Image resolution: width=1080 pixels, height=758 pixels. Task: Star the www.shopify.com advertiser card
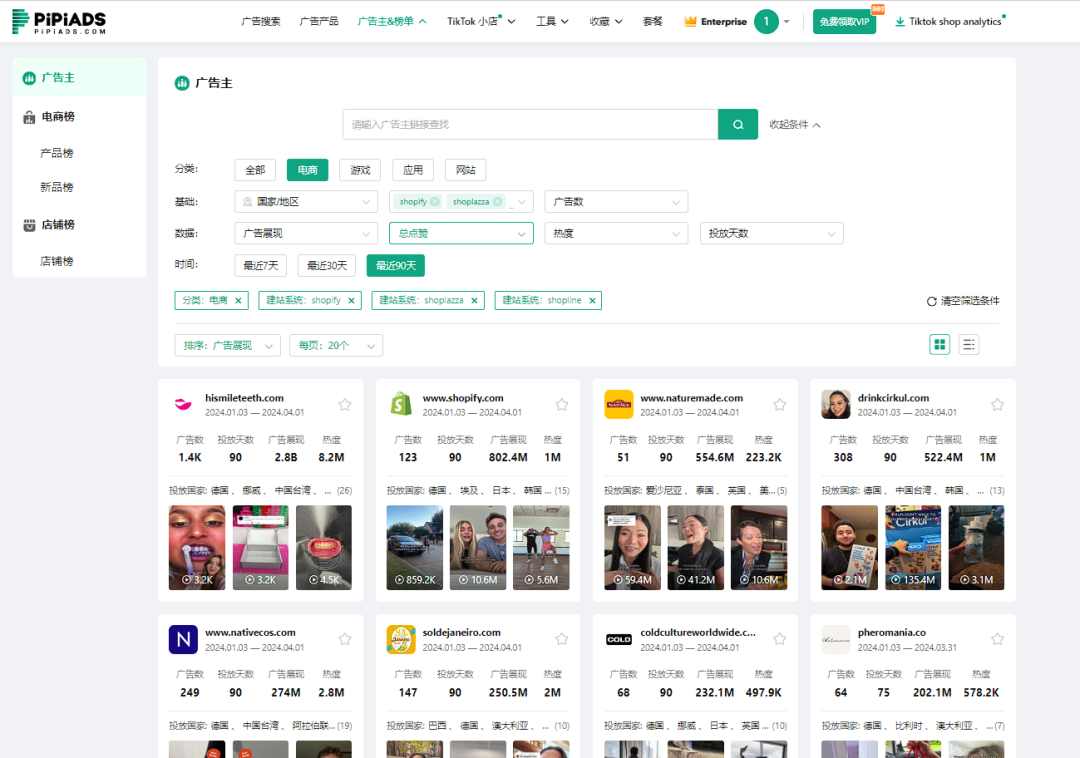[561, 404]
